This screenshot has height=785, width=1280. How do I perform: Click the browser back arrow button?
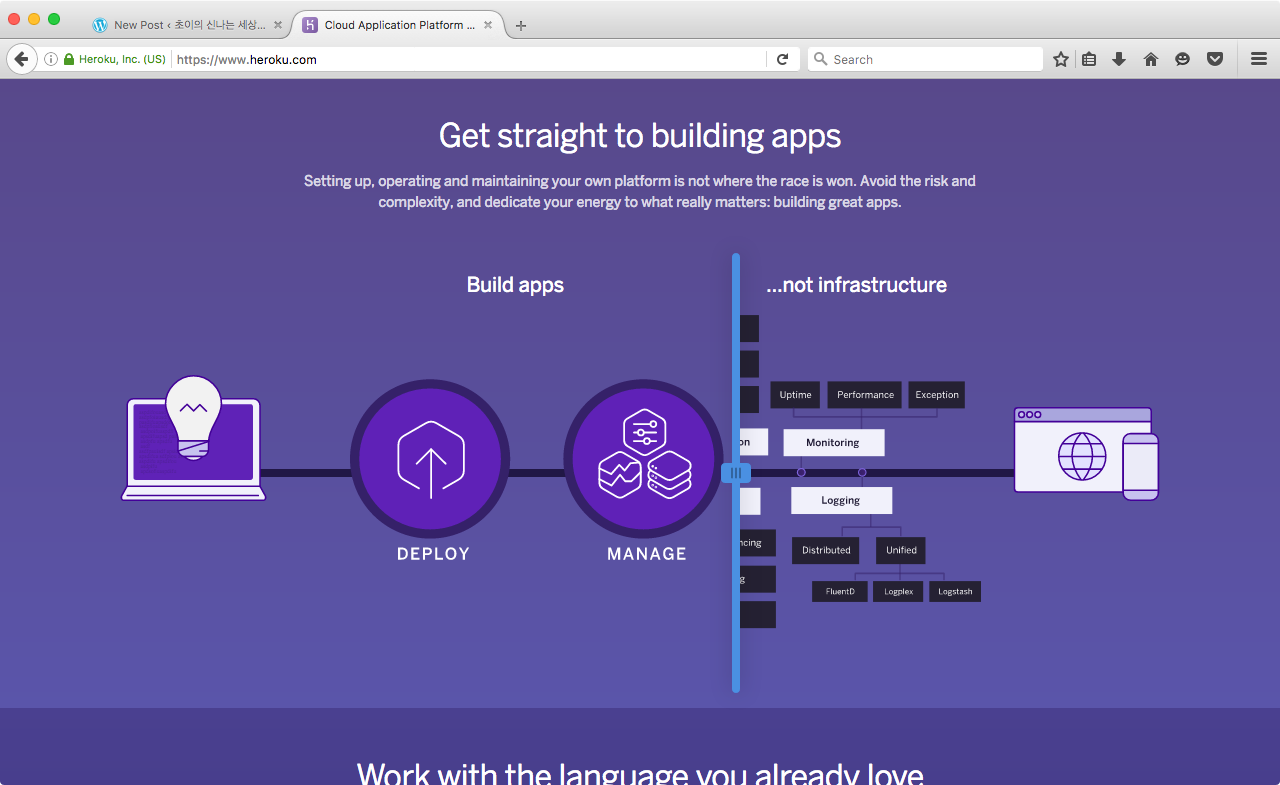coord(21,59)
